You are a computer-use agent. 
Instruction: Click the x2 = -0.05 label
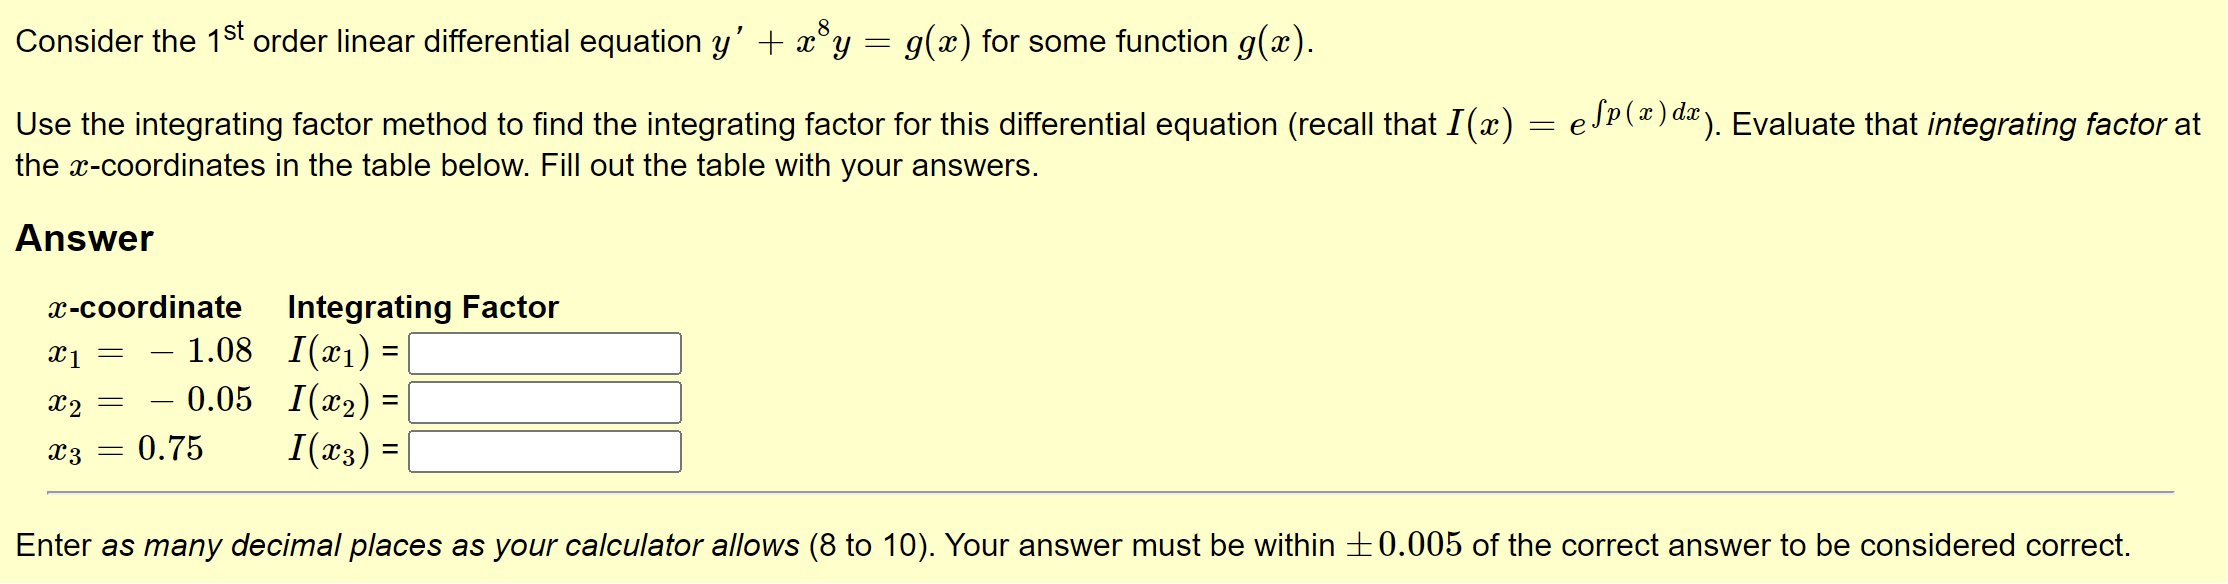tap(150, 401)
